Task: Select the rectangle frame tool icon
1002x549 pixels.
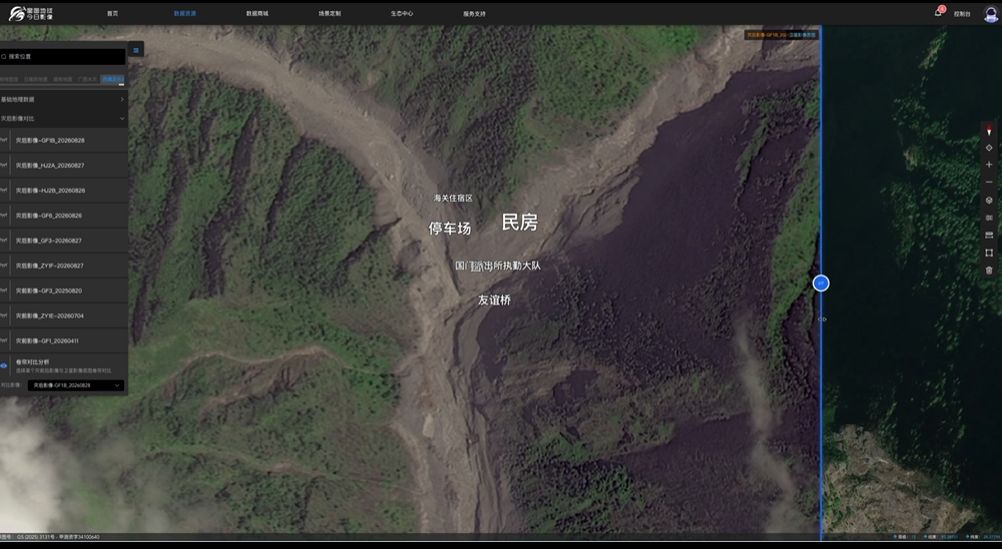Action: (x=989, y=253)
